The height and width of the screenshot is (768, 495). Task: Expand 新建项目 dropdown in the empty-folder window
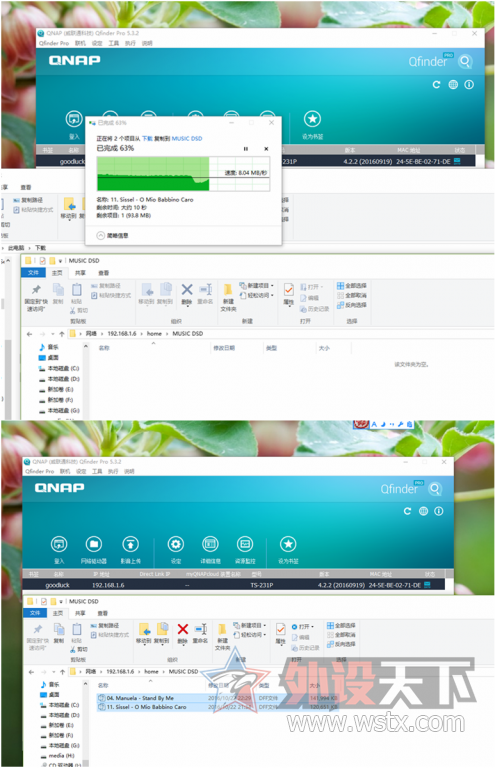(x=257, y=285)
